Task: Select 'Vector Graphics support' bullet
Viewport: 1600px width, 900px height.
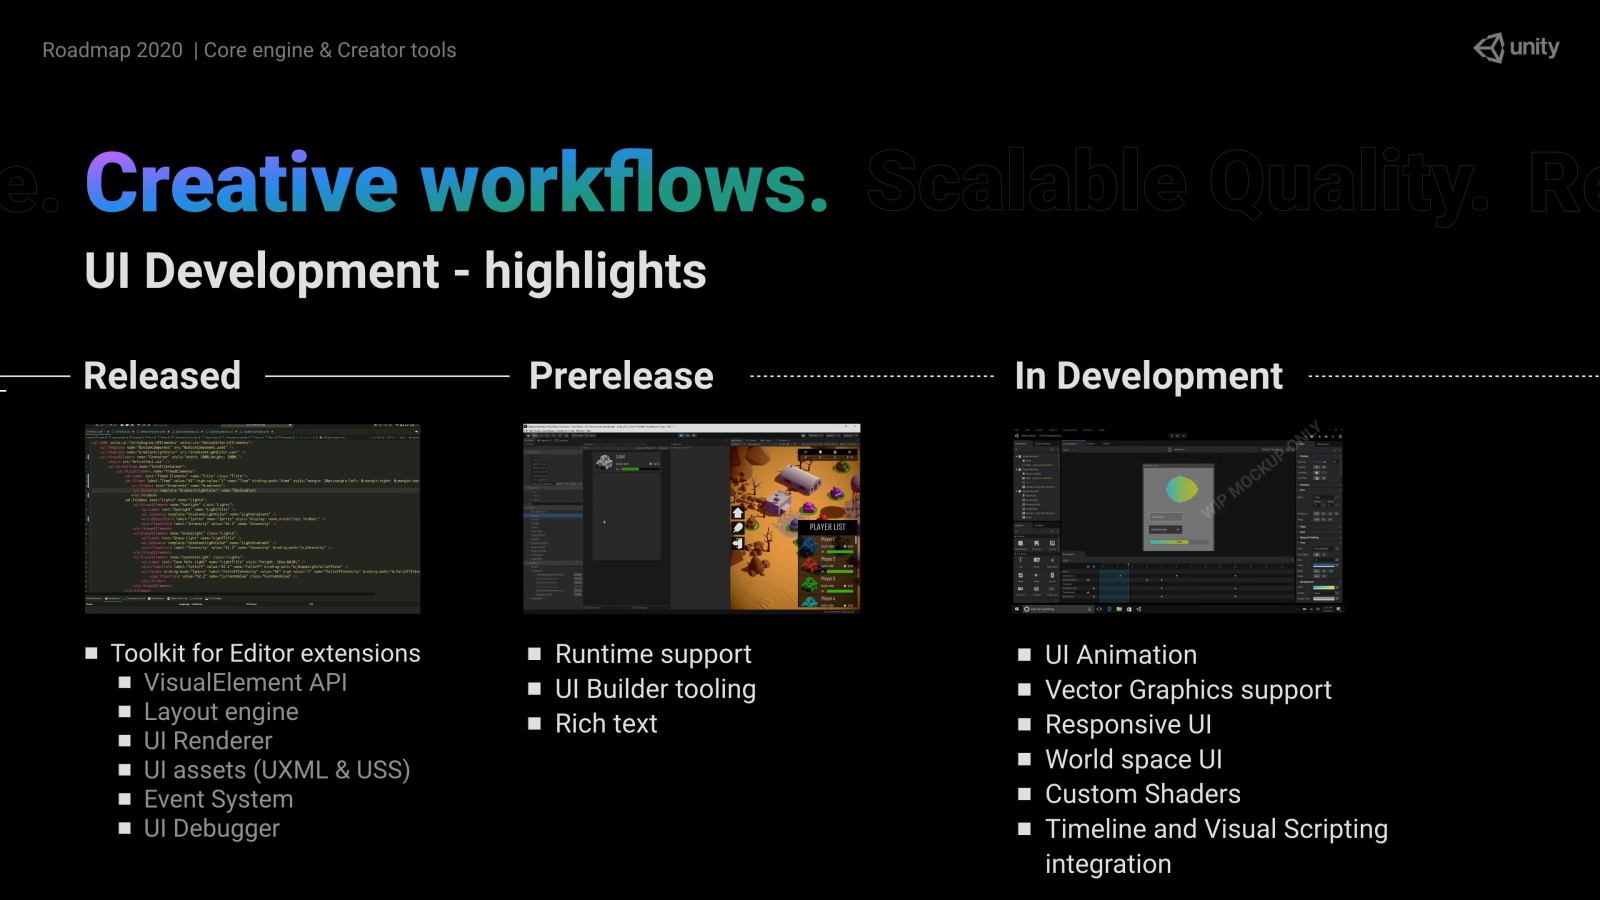Action: [x=1188, y=690]
